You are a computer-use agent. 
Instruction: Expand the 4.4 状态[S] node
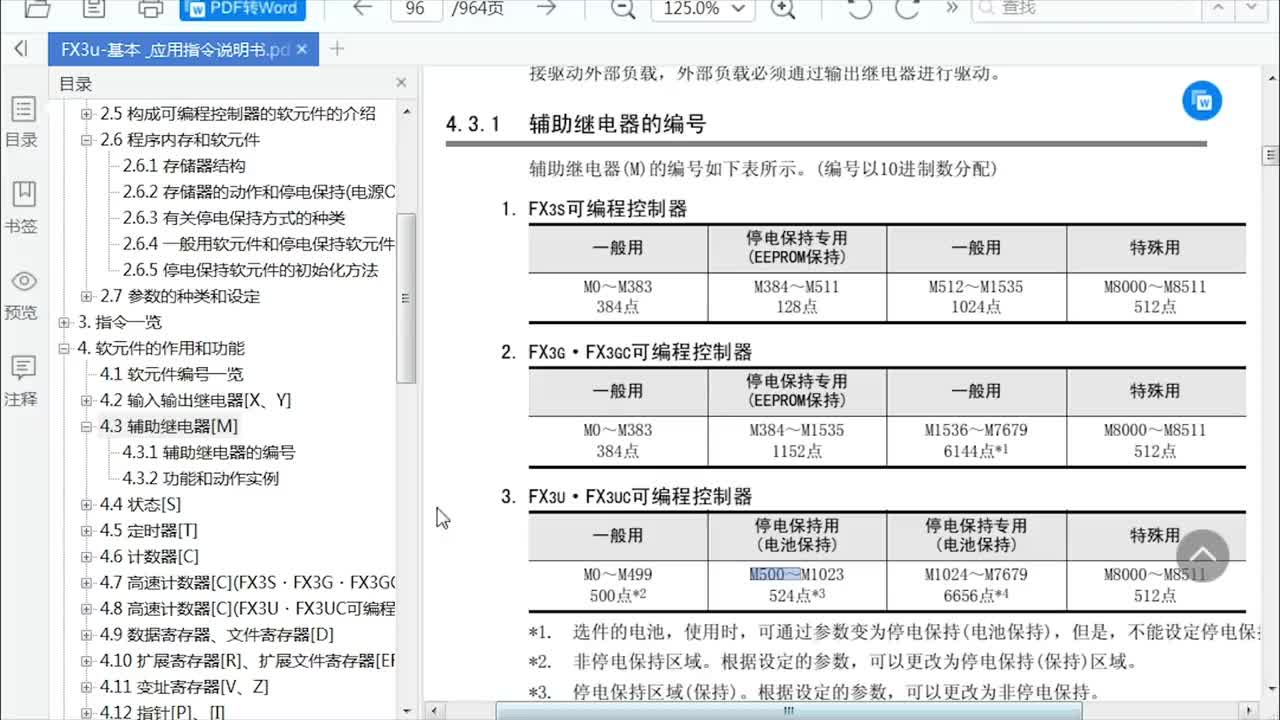[86, 504]
